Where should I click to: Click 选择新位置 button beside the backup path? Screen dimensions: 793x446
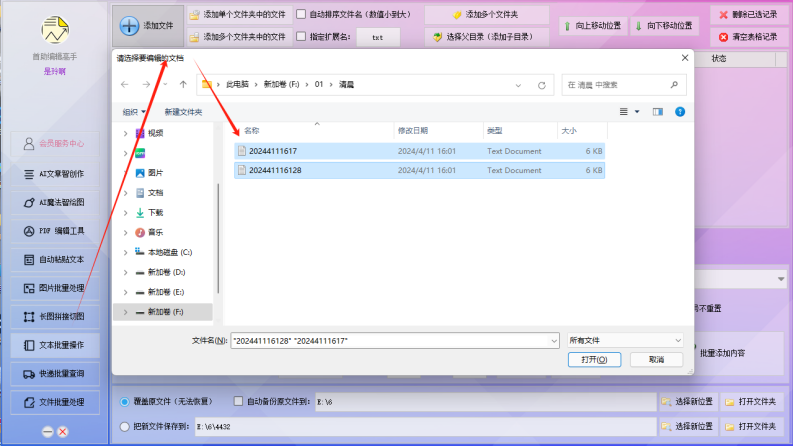[689, 402]
